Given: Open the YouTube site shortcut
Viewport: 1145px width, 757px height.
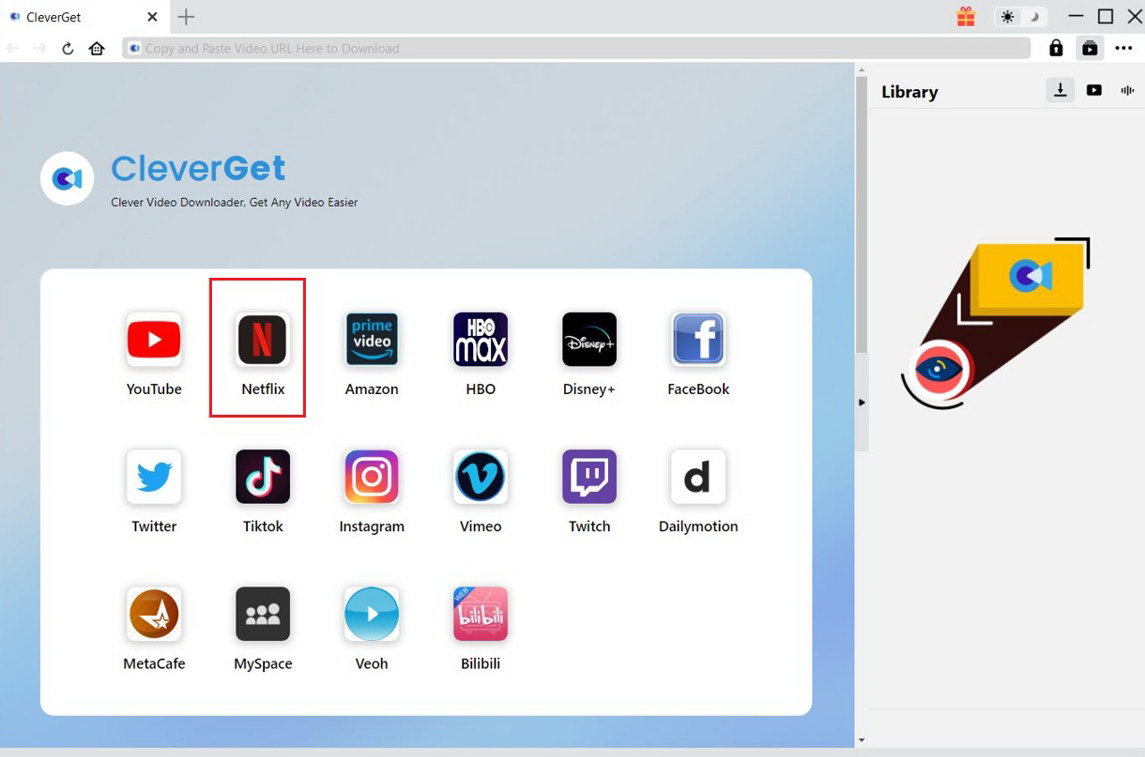Looking at the screenshot, I should pos(154,341).
